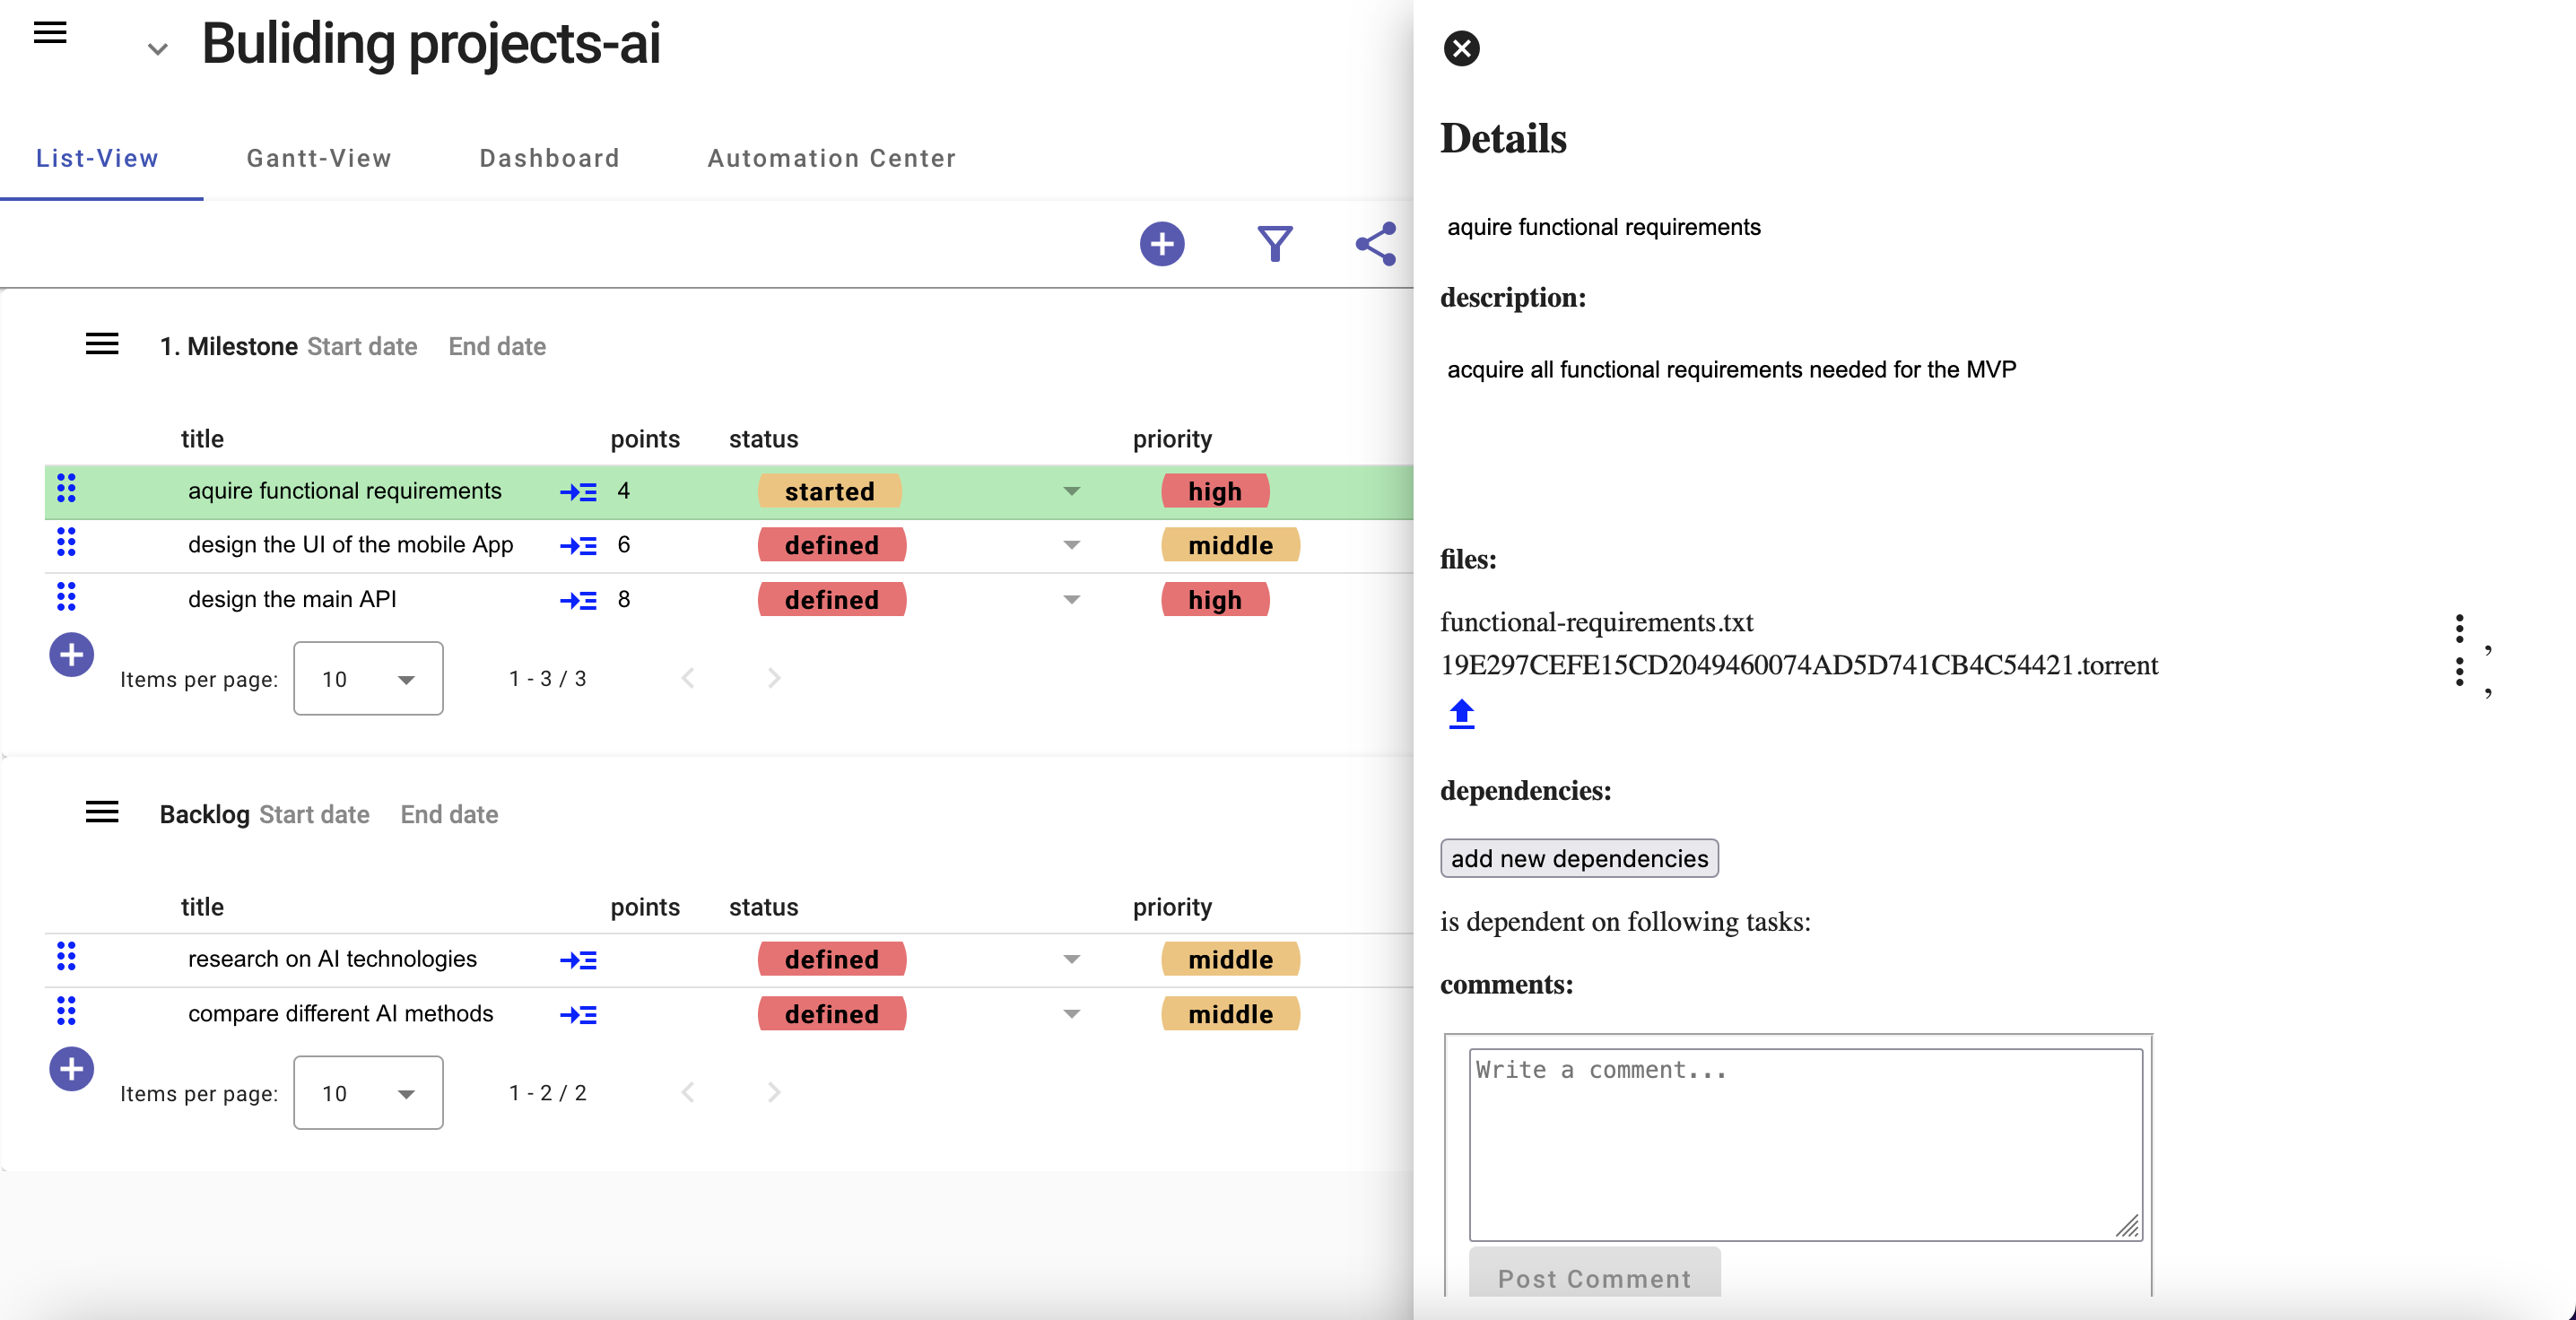Open items per page dropdown in Backlog
Viewport: 2576px width, 1320px height.
pos(368,1093)
